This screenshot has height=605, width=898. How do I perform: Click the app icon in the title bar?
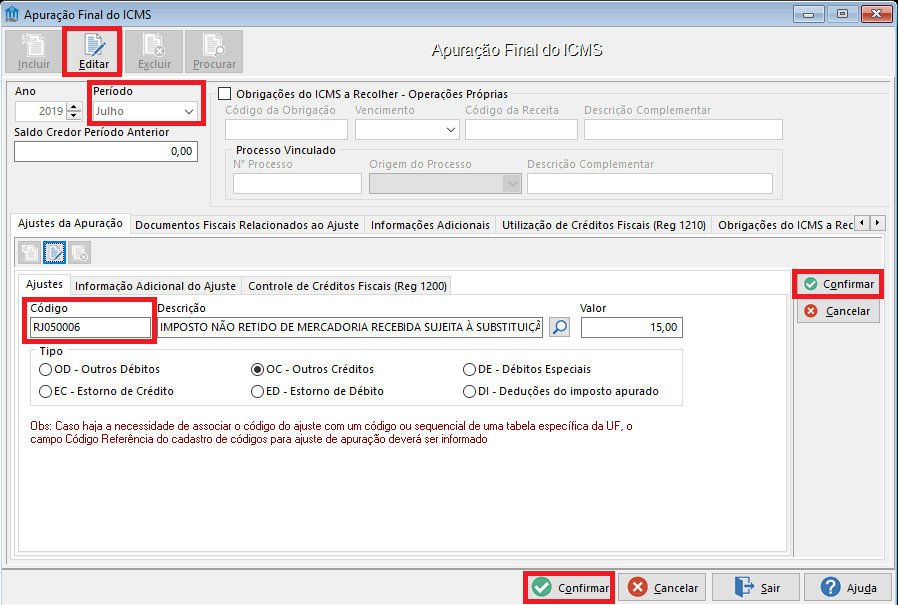click(11, 14)
